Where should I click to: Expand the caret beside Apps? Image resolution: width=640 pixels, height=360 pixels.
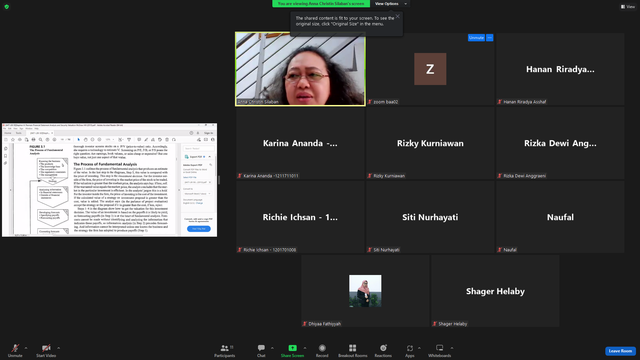coord(419,348)
